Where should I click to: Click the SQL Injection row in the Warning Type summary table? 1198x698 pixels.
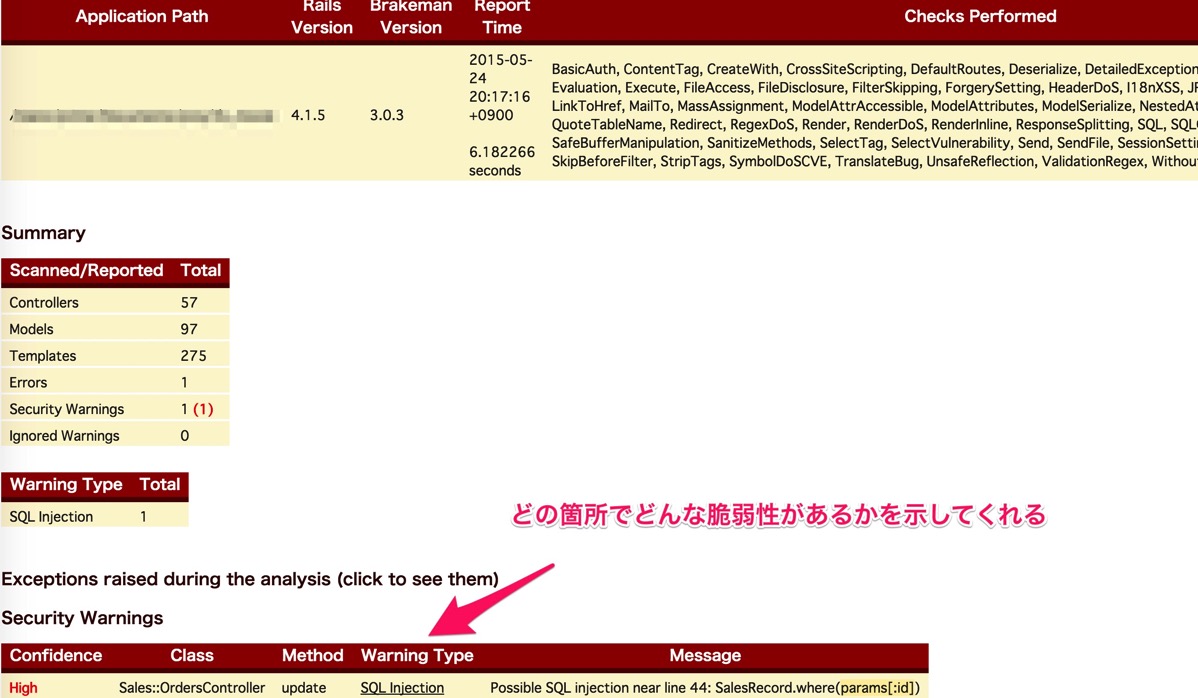click(51, 517)
